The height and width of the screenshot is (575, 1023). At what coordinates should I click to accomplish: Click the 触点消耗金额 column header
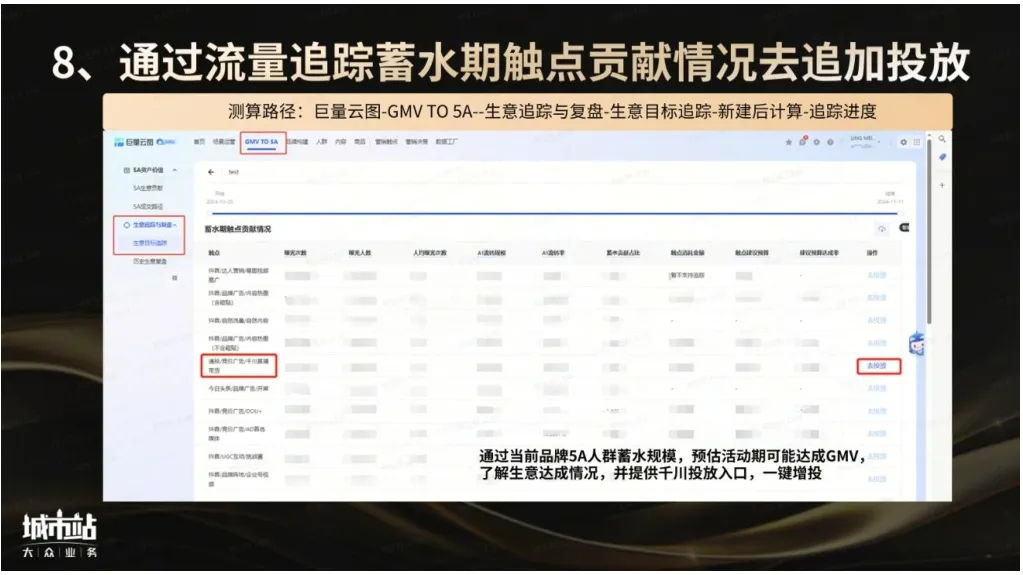688,253
